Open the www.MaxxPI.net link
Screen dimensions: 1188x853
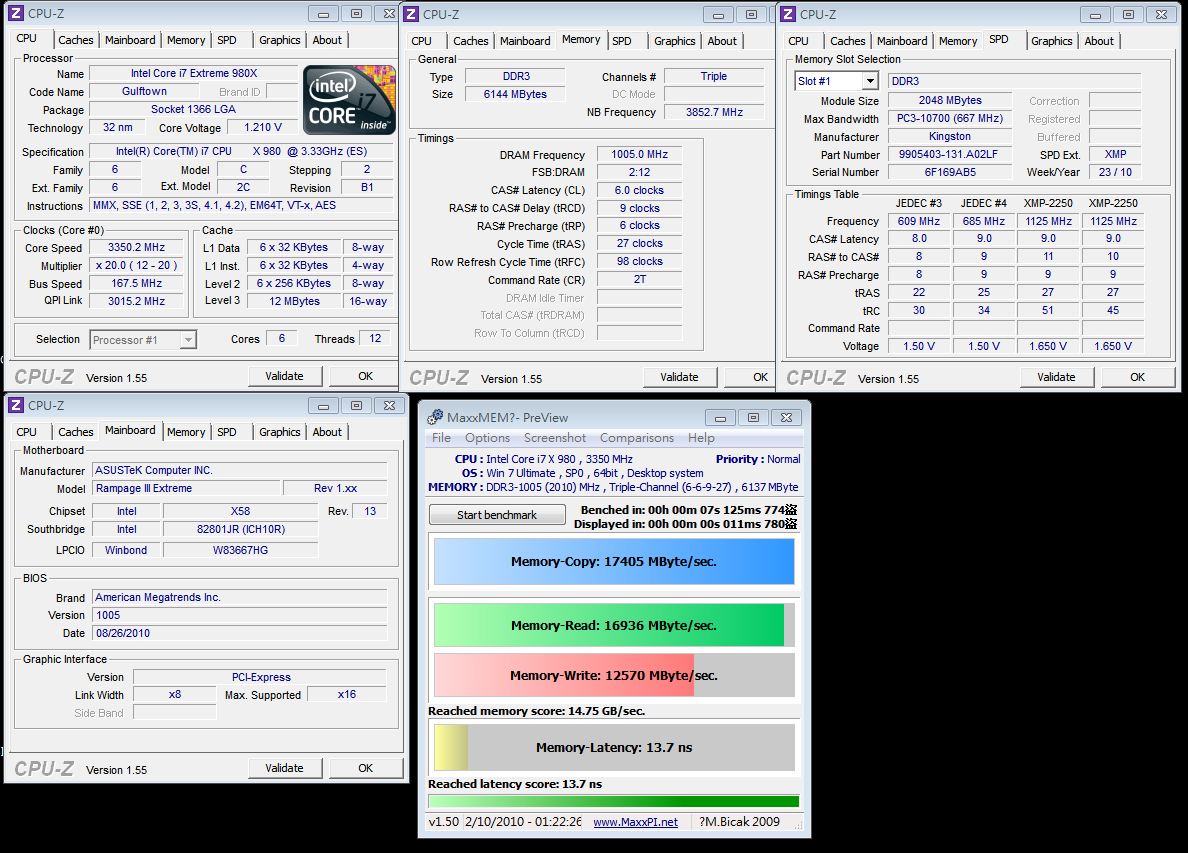635,822
